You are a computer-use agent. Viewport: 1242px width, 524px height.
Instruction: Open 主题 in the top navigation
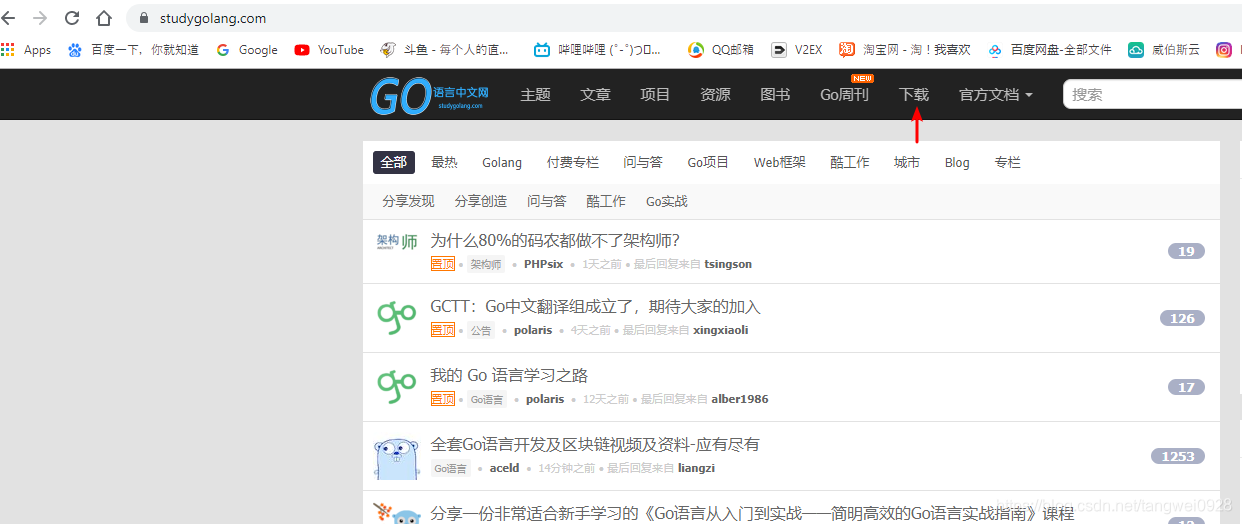[536, 94]
